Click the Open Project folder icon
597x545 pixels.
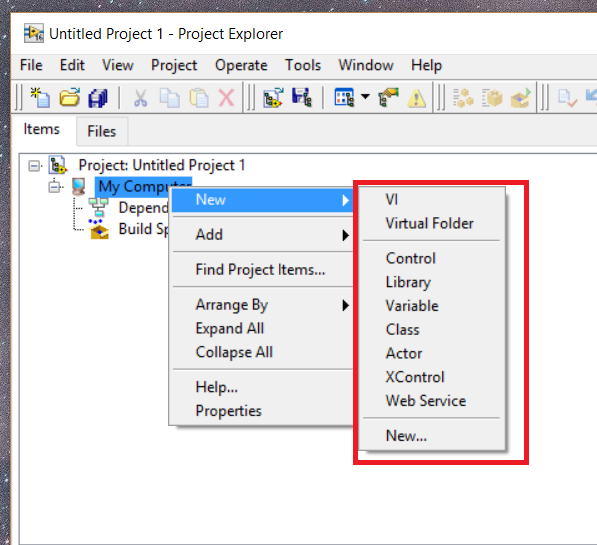pos(70,97)
